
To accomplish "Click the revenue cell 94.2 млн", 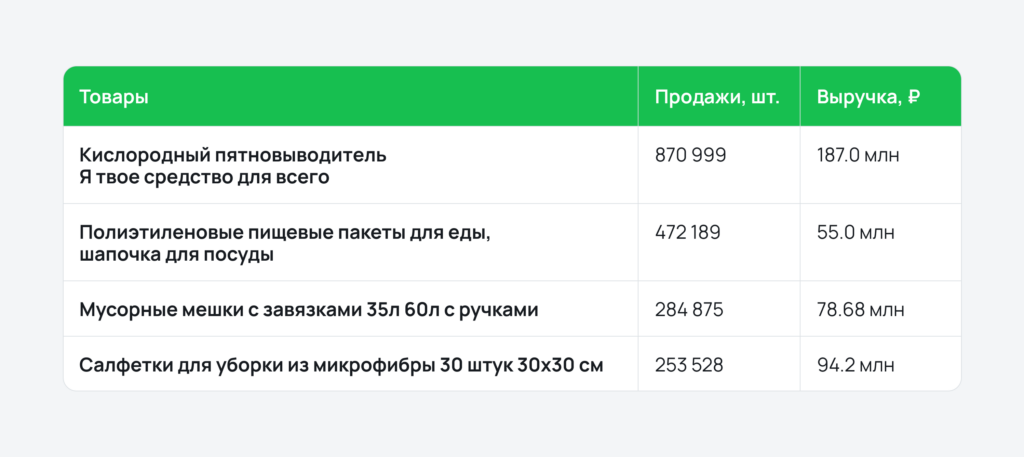I will coord(856,365).
